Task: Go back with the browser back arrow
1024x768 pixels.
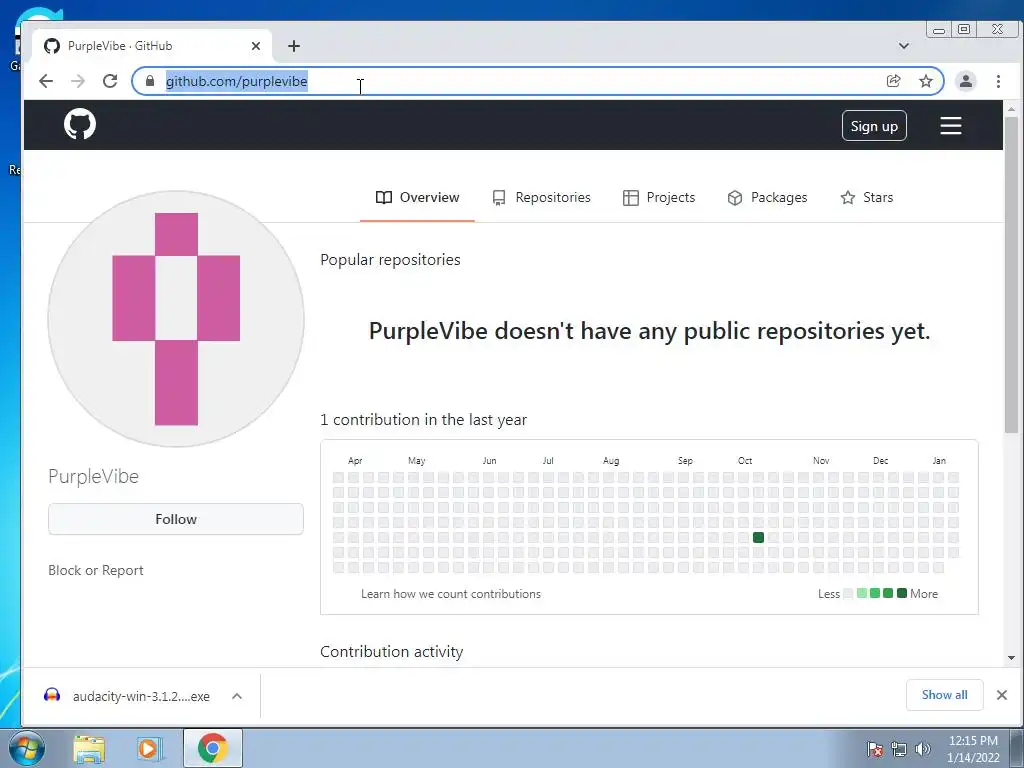Action: point(46,81)
